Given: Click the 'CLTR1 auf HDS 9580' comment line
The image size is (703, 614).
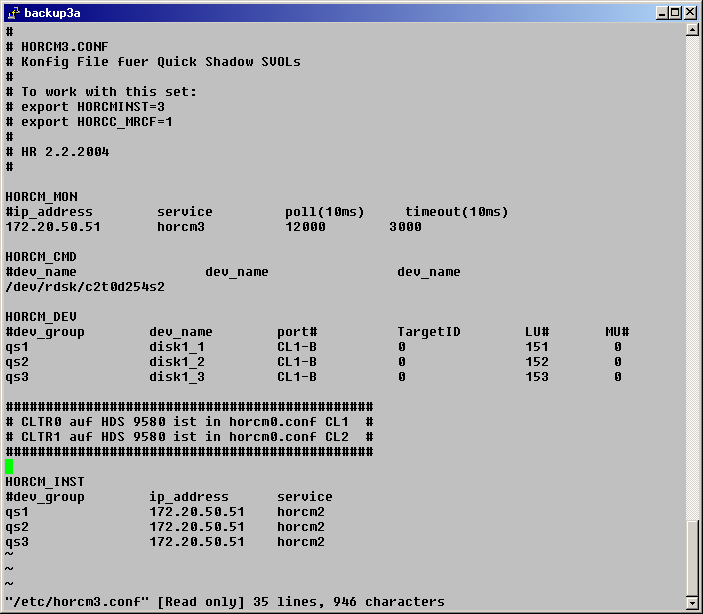Looking at the screenshot, I should coord(189,437).
